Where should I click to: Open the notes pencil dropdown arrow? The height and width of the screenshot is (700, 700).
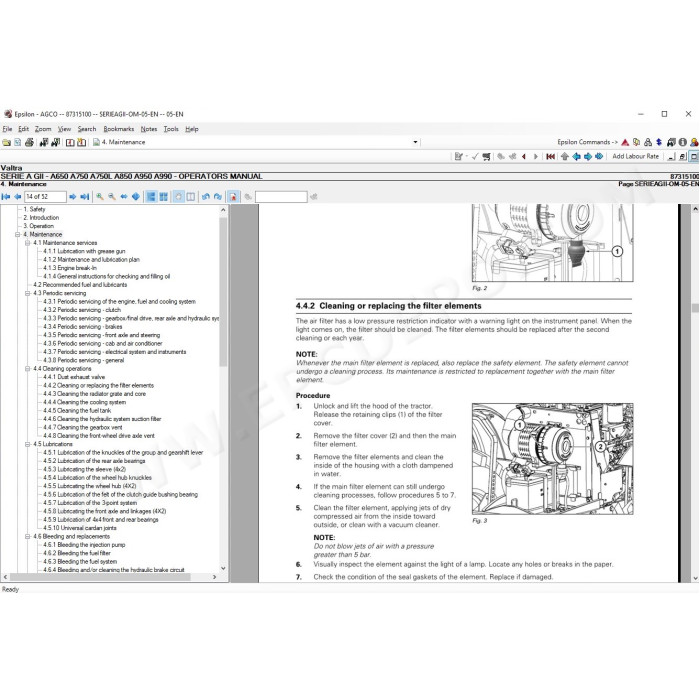(467, 157)
